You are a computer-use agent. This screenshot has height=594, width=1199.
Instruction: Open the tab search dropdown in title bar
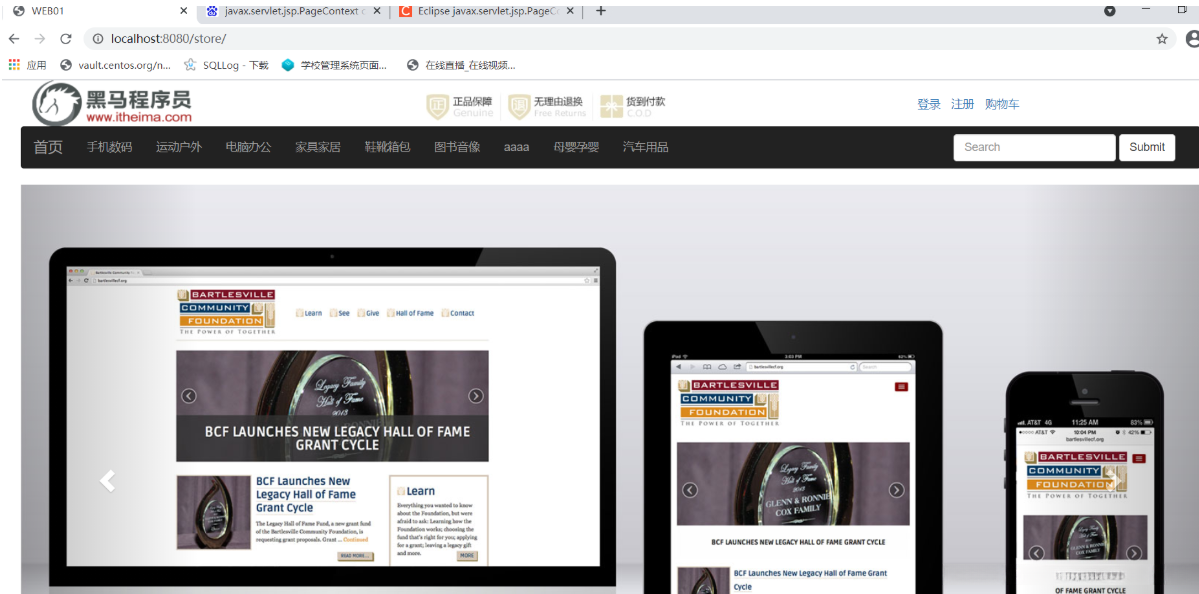1110,11
